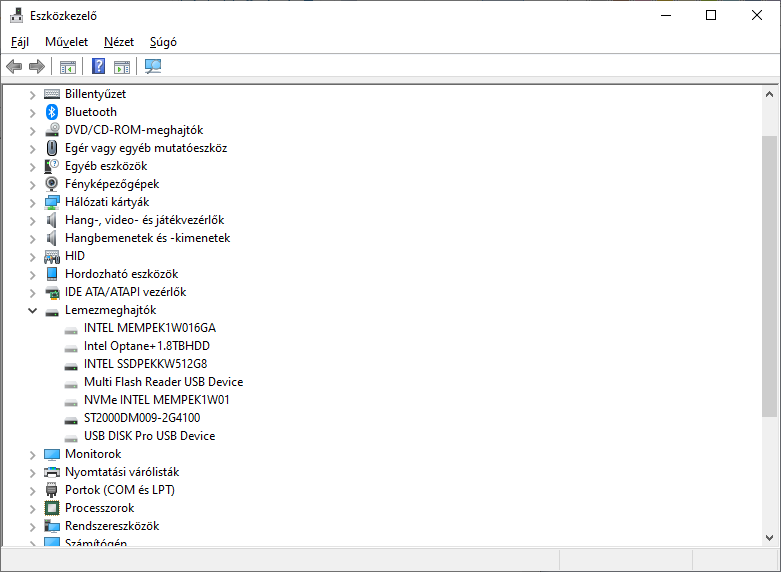Toggle the console tree pane toolbar icon

68,66
